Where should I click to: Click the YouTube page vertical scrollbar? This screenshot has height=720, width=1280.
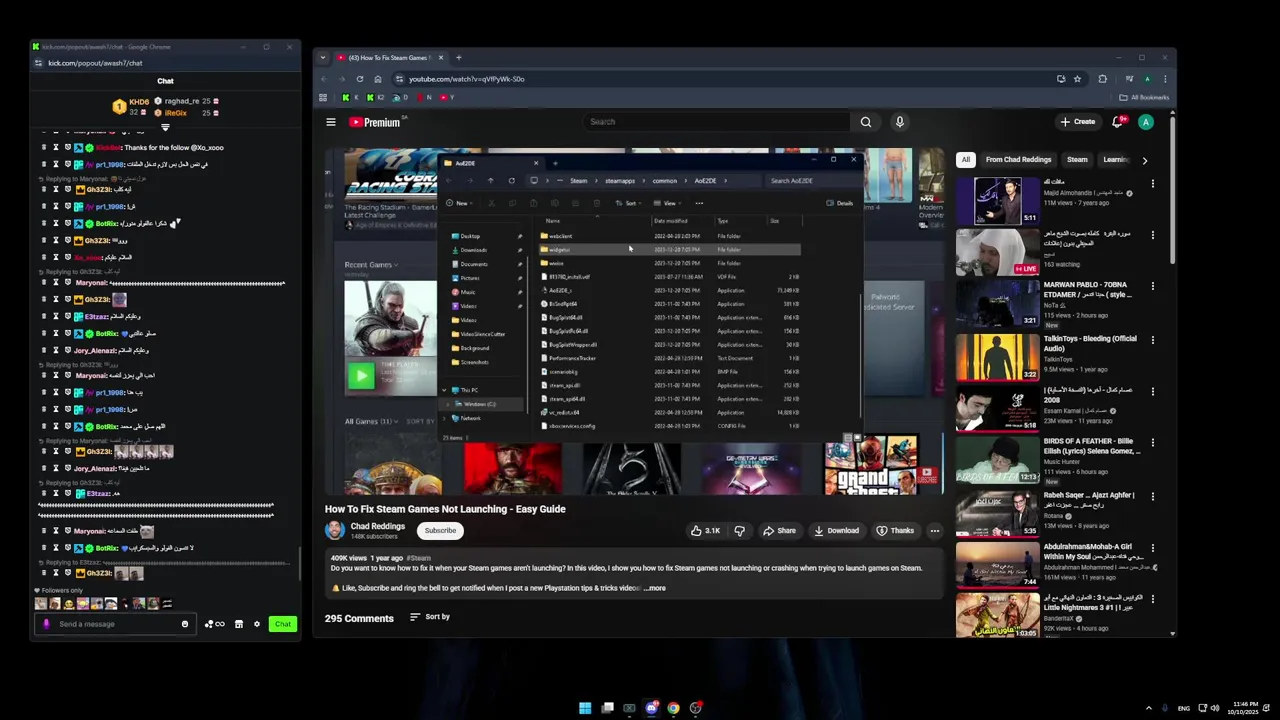[x=1171, y=190]
